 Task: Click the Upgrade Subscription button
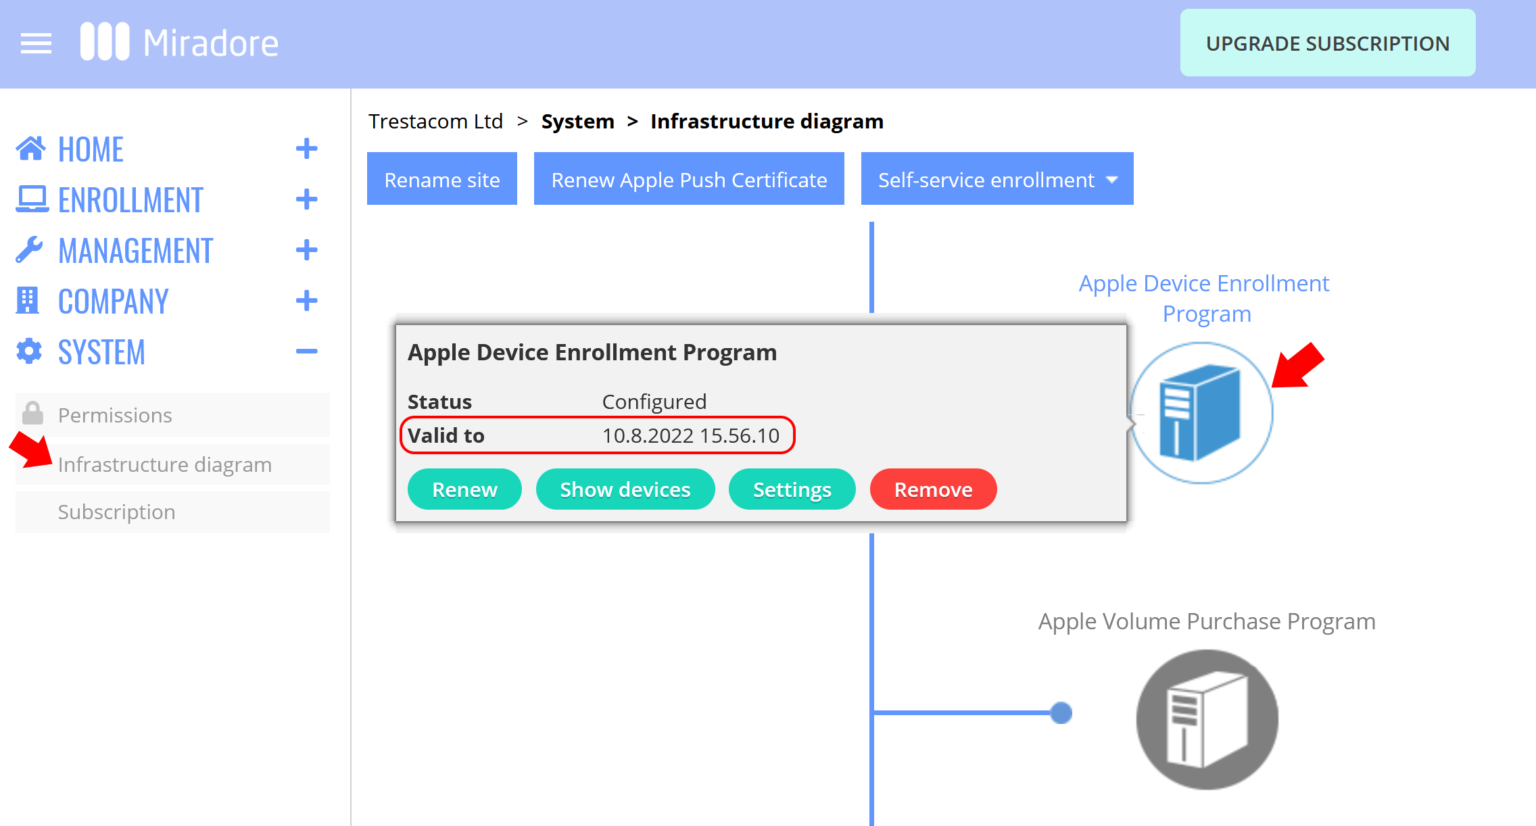click(x=1327, y=42)
